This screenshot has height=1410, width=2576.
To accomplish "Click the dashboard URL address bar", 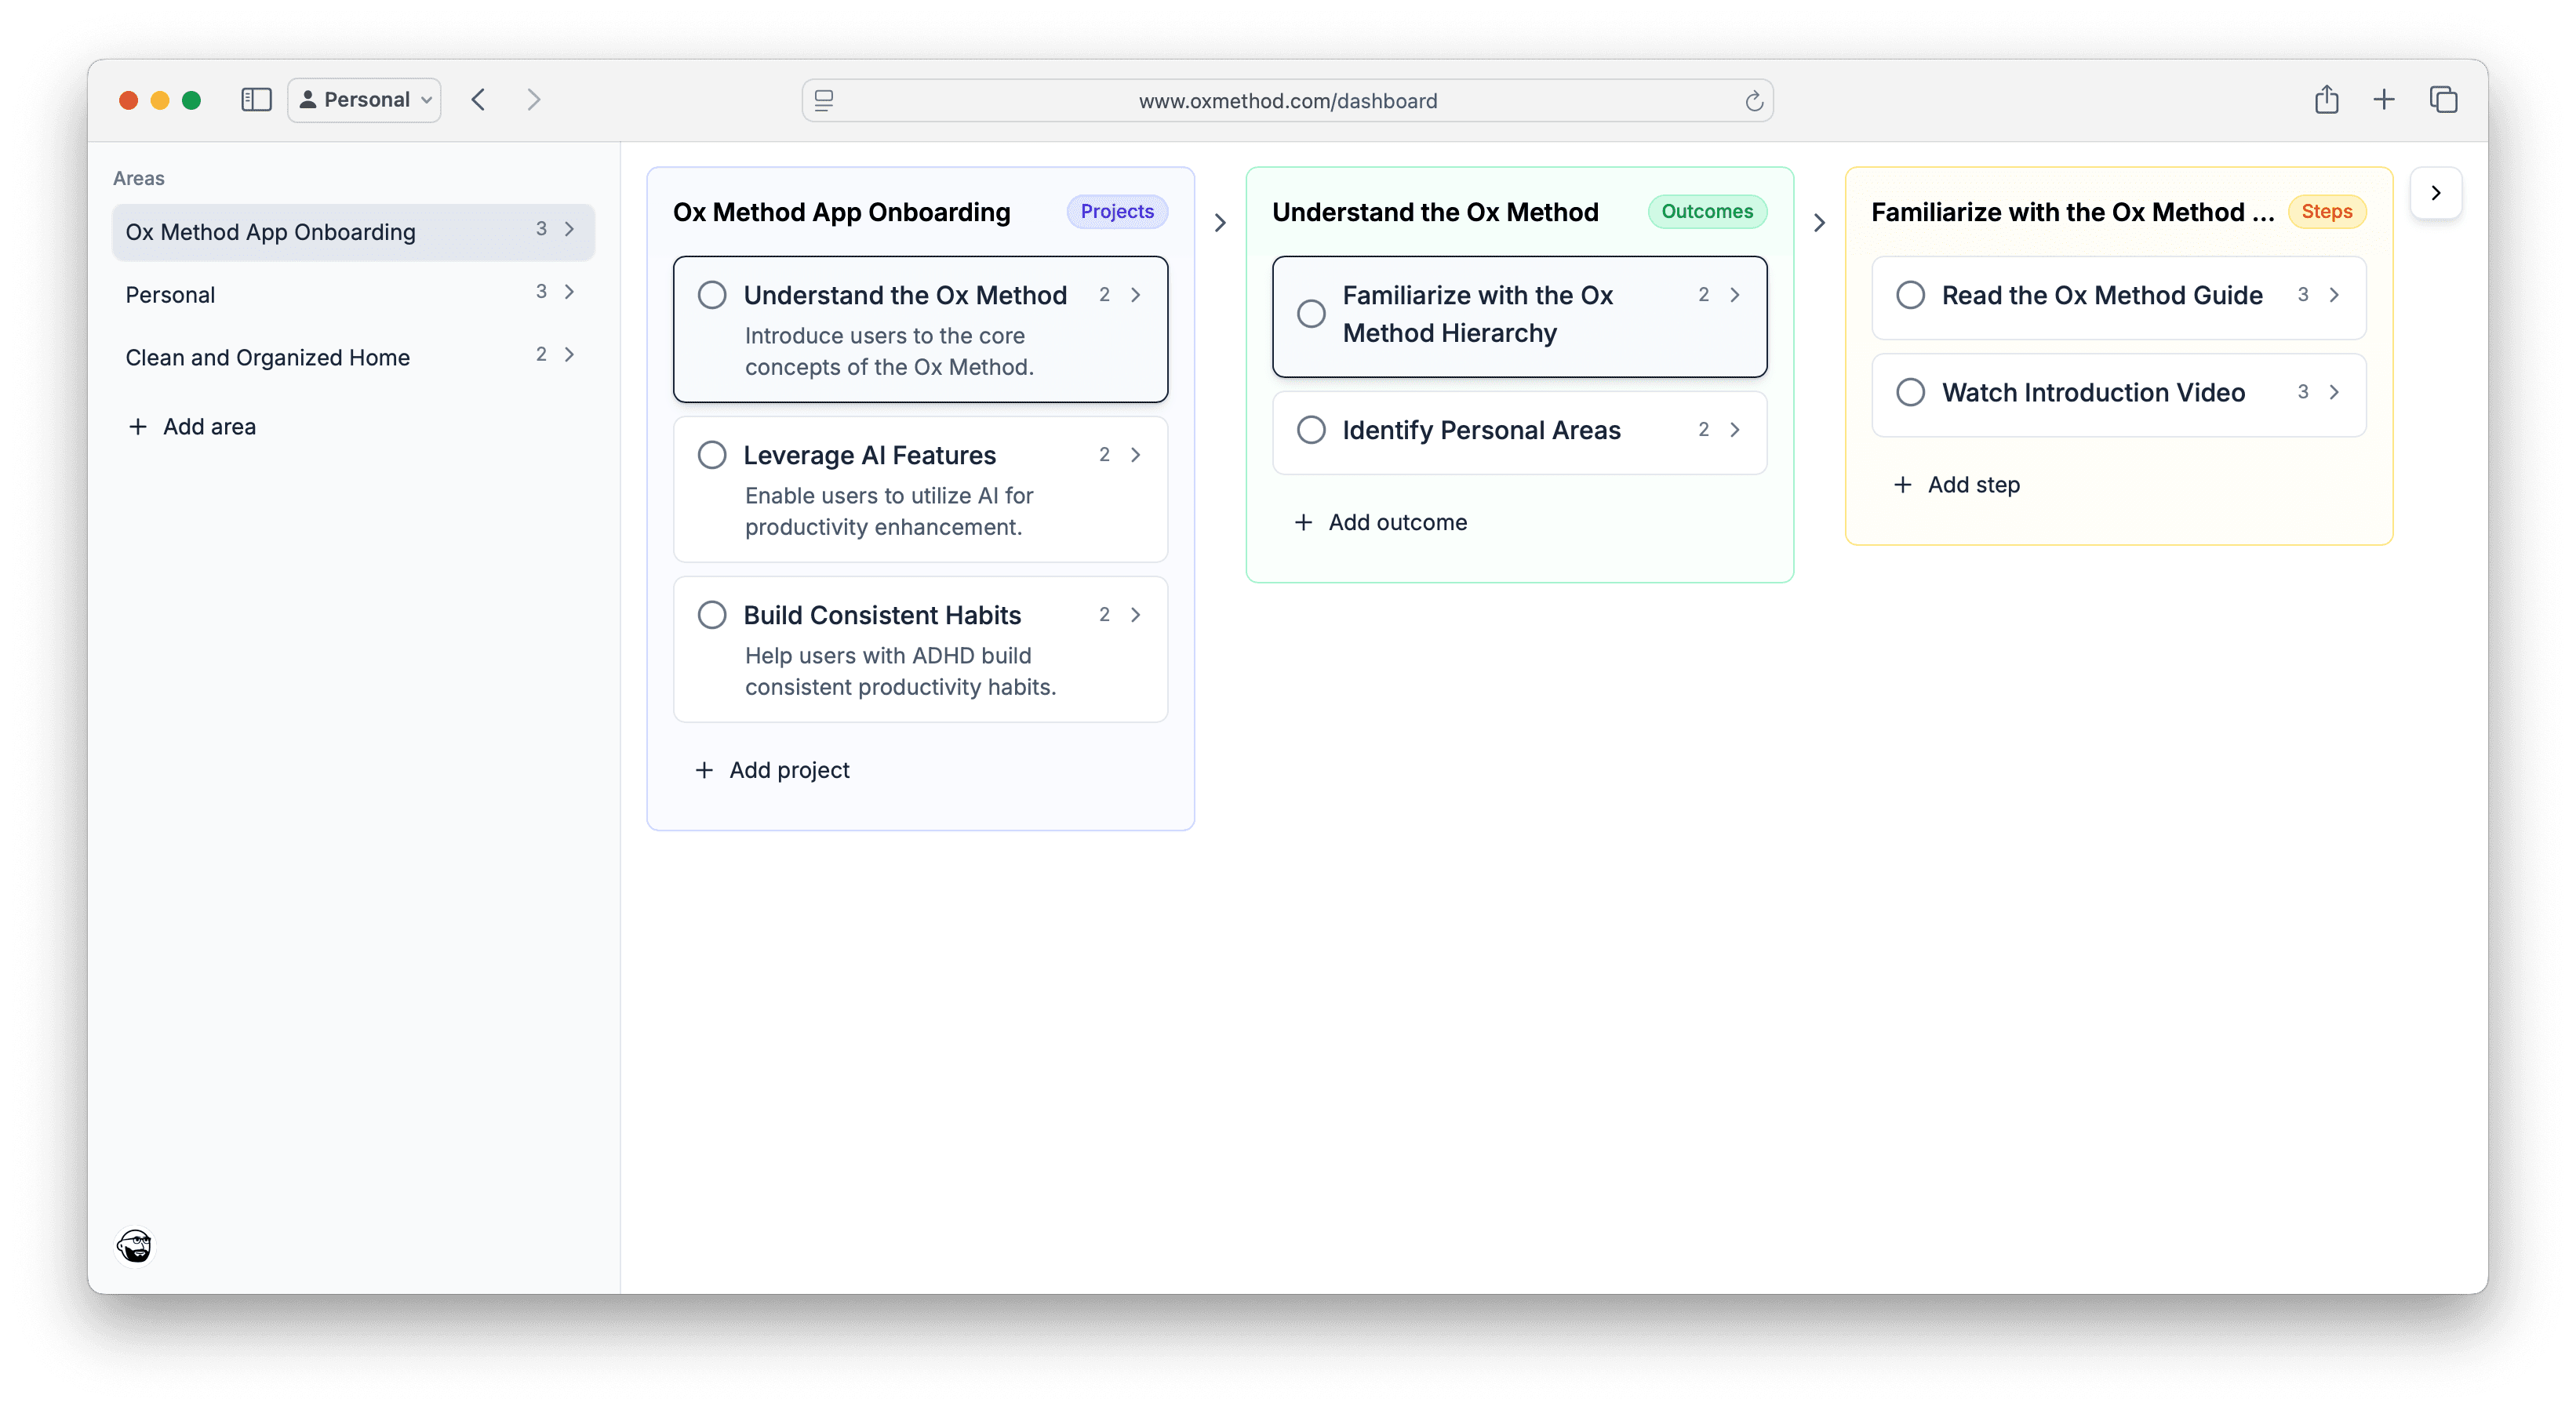I will [1288, 100].
